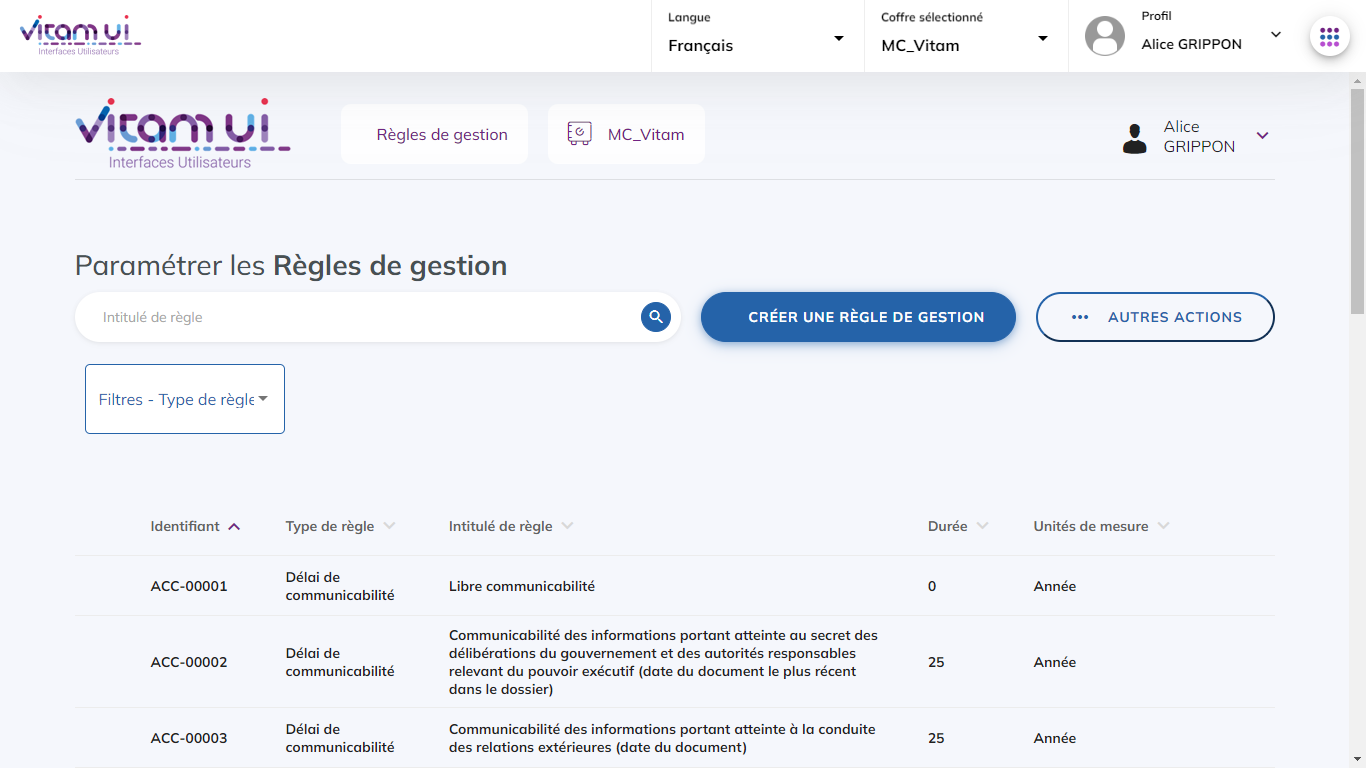Click the grey profile avatar icon
The width and height of the screenshot is (1366, 768).
[1104, 37]
